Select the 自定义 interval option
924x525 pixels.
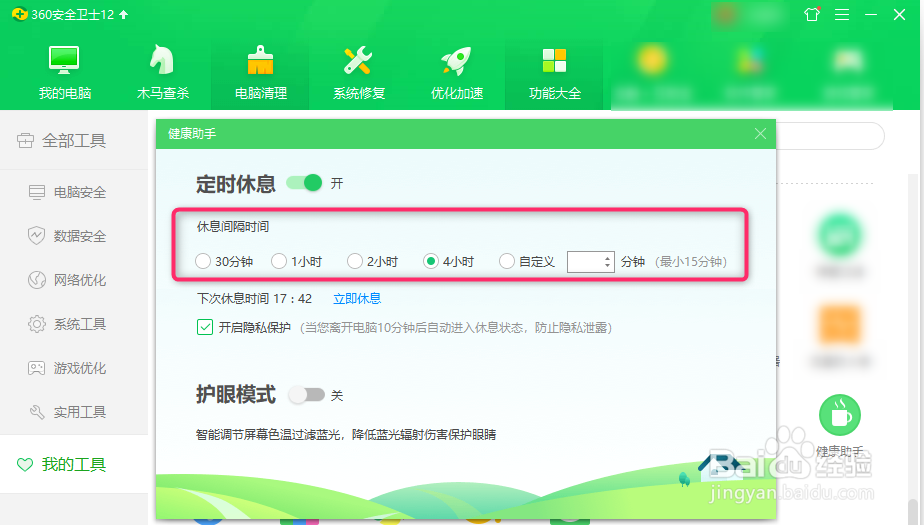click(x=507, y=261)
